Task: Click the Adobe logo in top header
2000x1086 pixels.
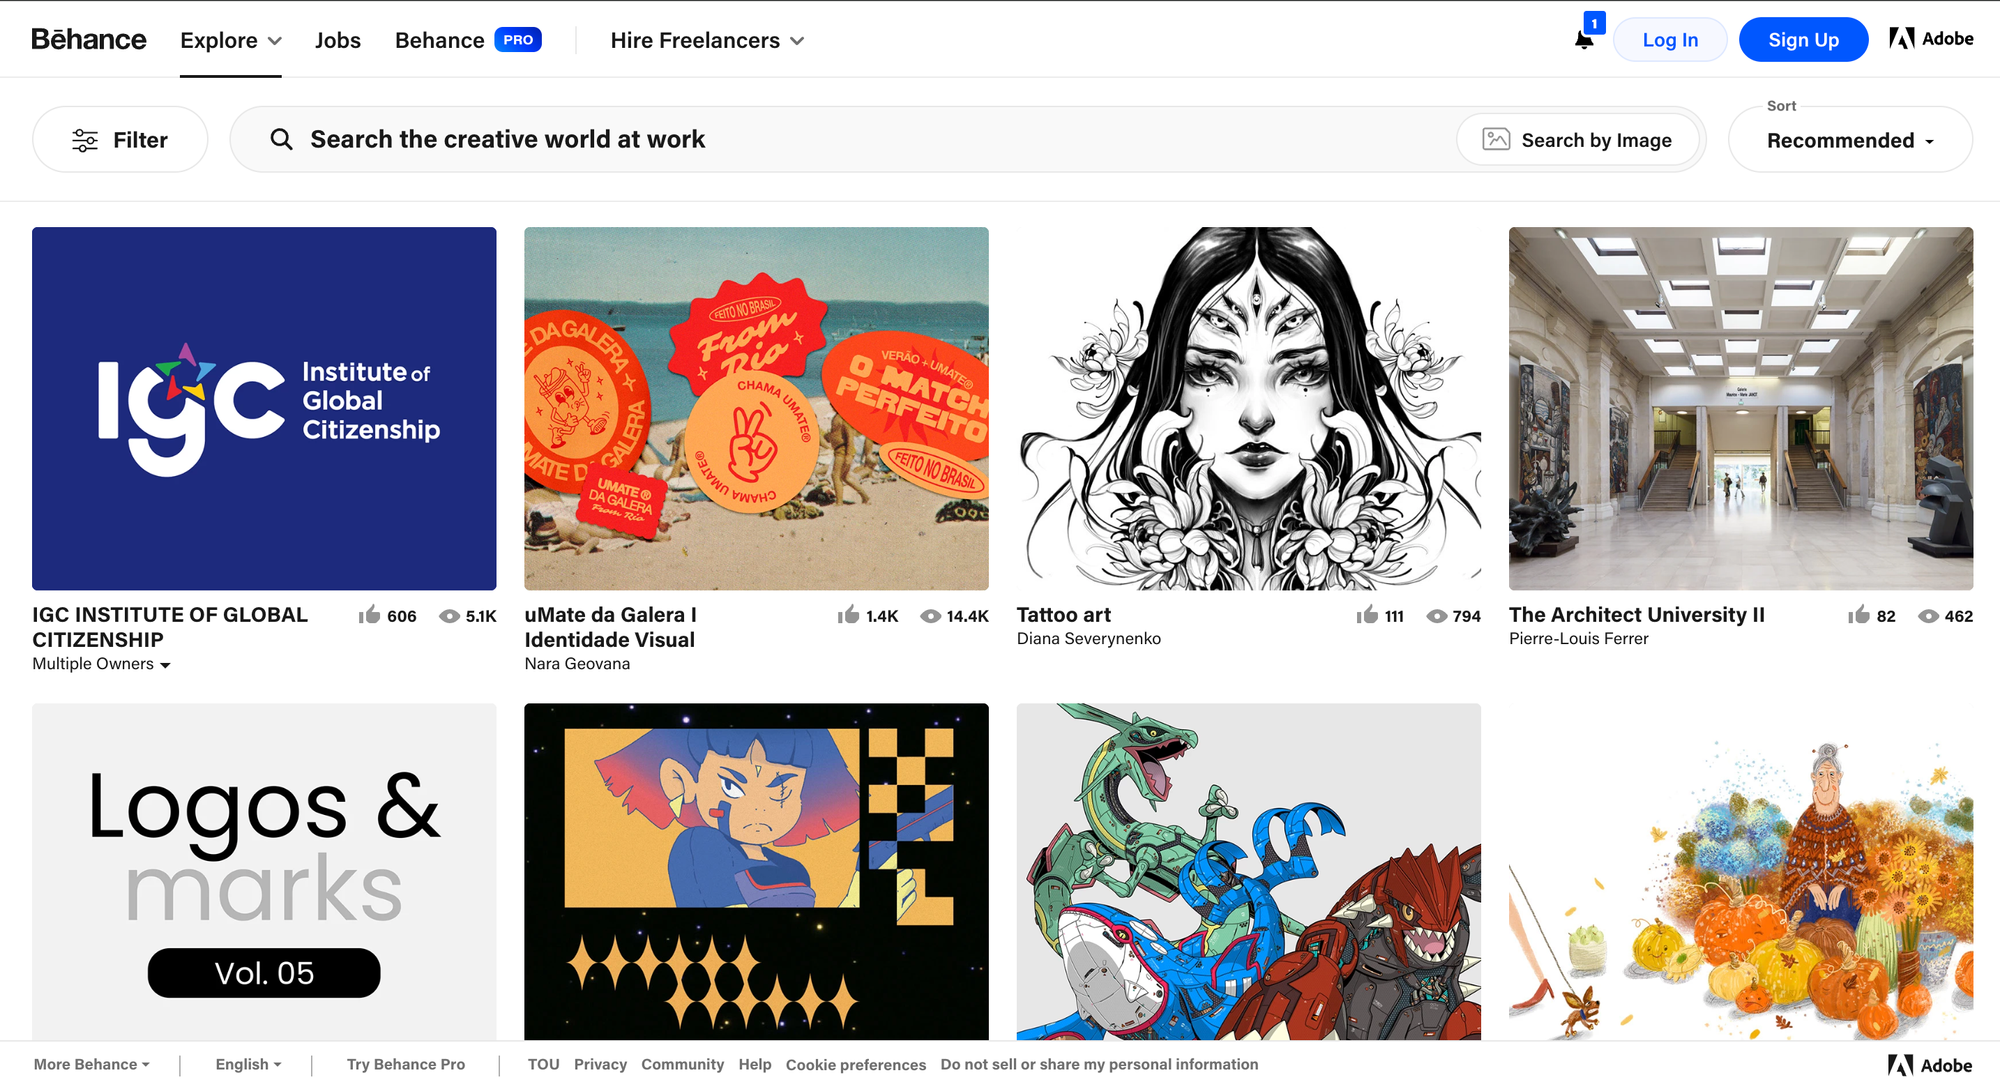Action: pos(1931,39)
